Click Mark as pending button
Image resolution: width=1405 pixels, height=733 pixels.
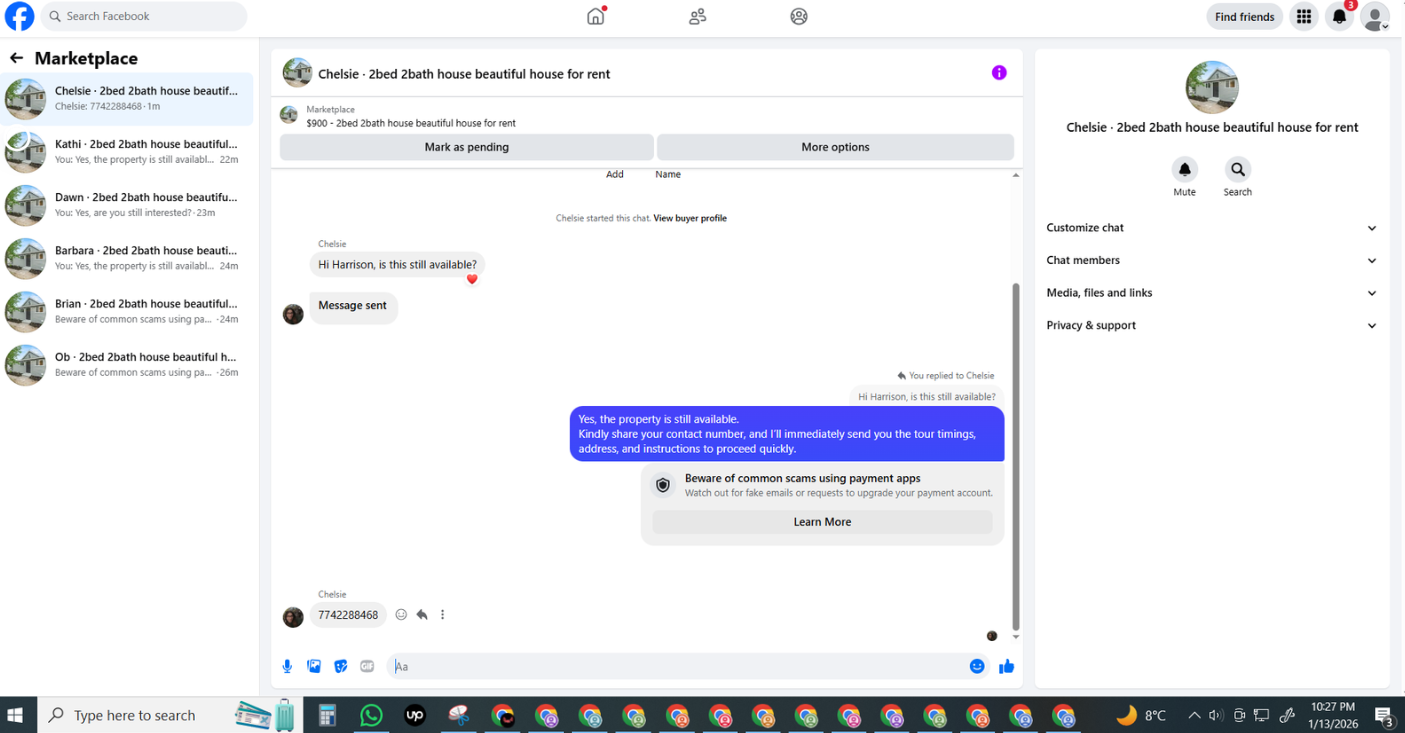[466, 147]
